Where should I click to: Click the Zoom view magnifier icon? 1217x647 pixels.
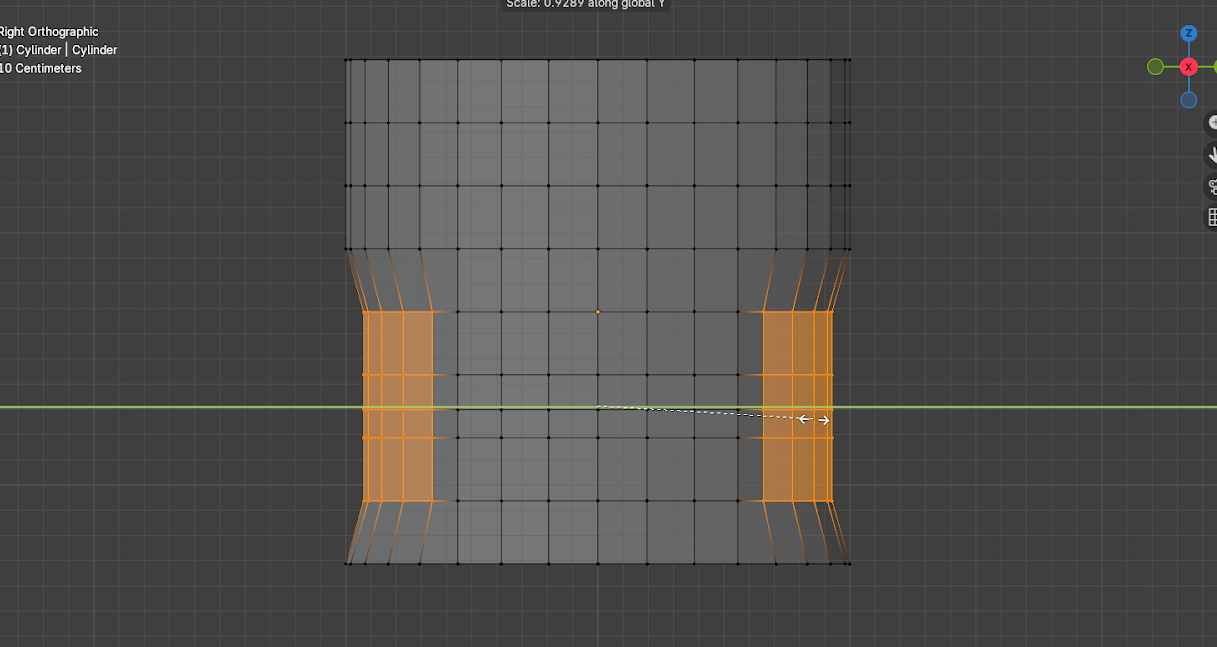pos(1213,124)
